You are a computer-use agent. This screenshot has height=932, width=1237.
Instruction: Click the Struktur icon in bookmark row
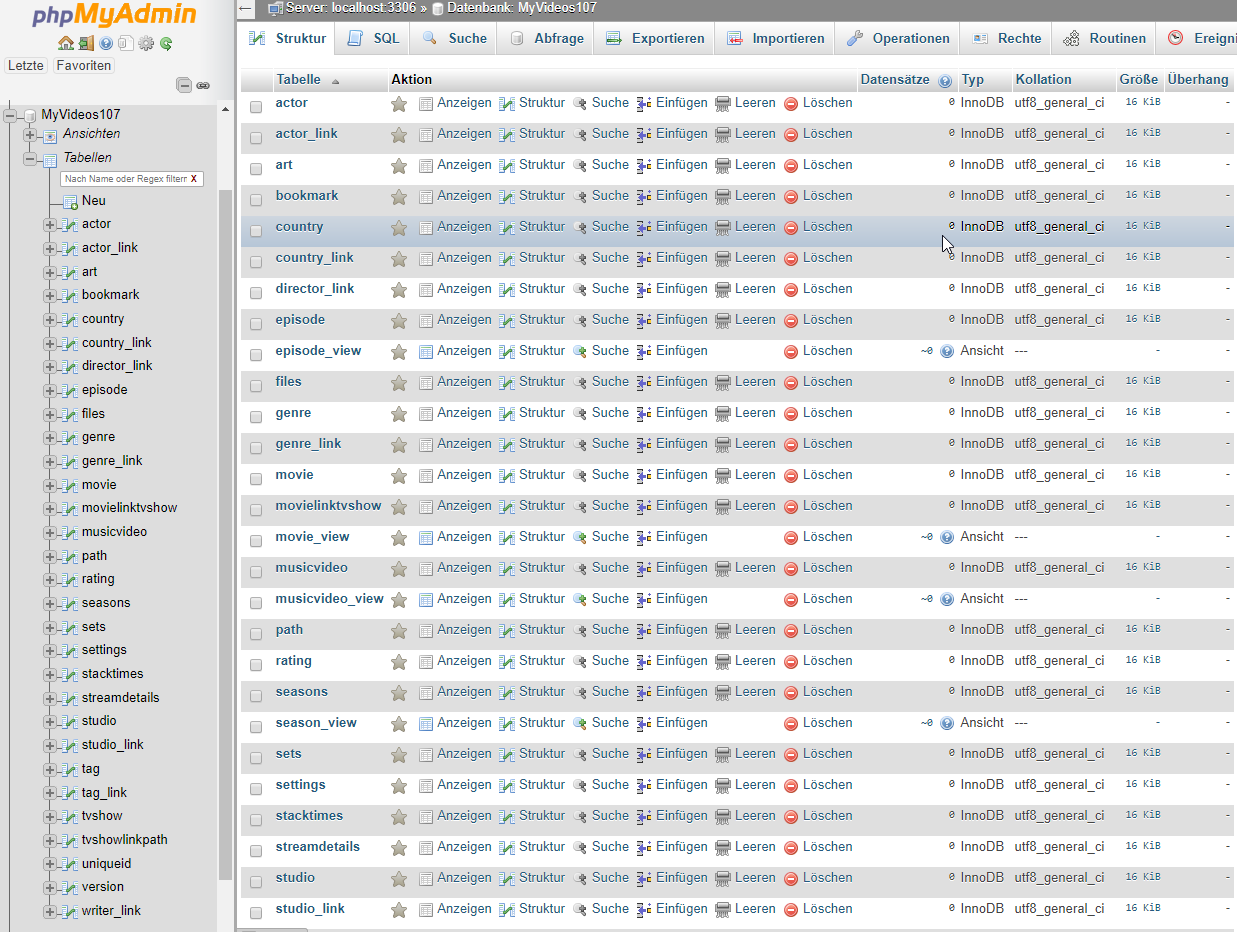click(x=507, y=197)
